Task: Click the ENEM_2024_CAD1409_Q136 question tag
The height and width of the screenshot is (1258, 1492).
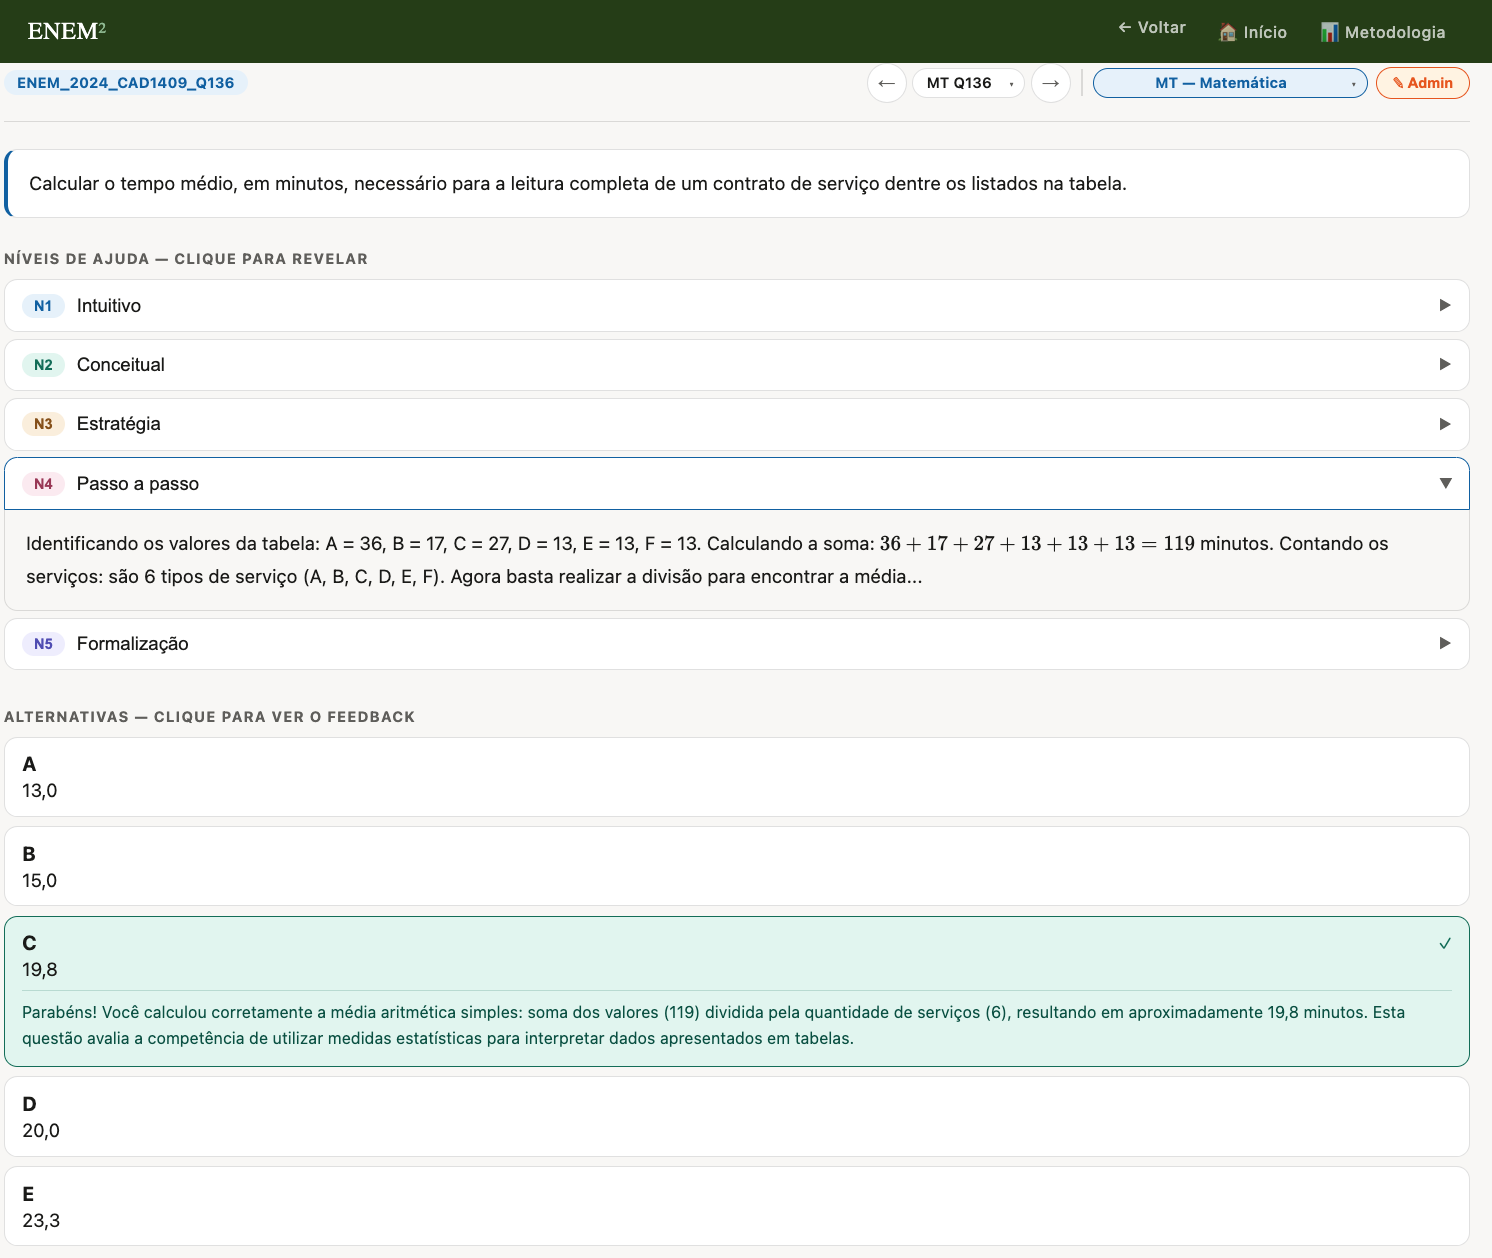Action: [x=126, y=83]
